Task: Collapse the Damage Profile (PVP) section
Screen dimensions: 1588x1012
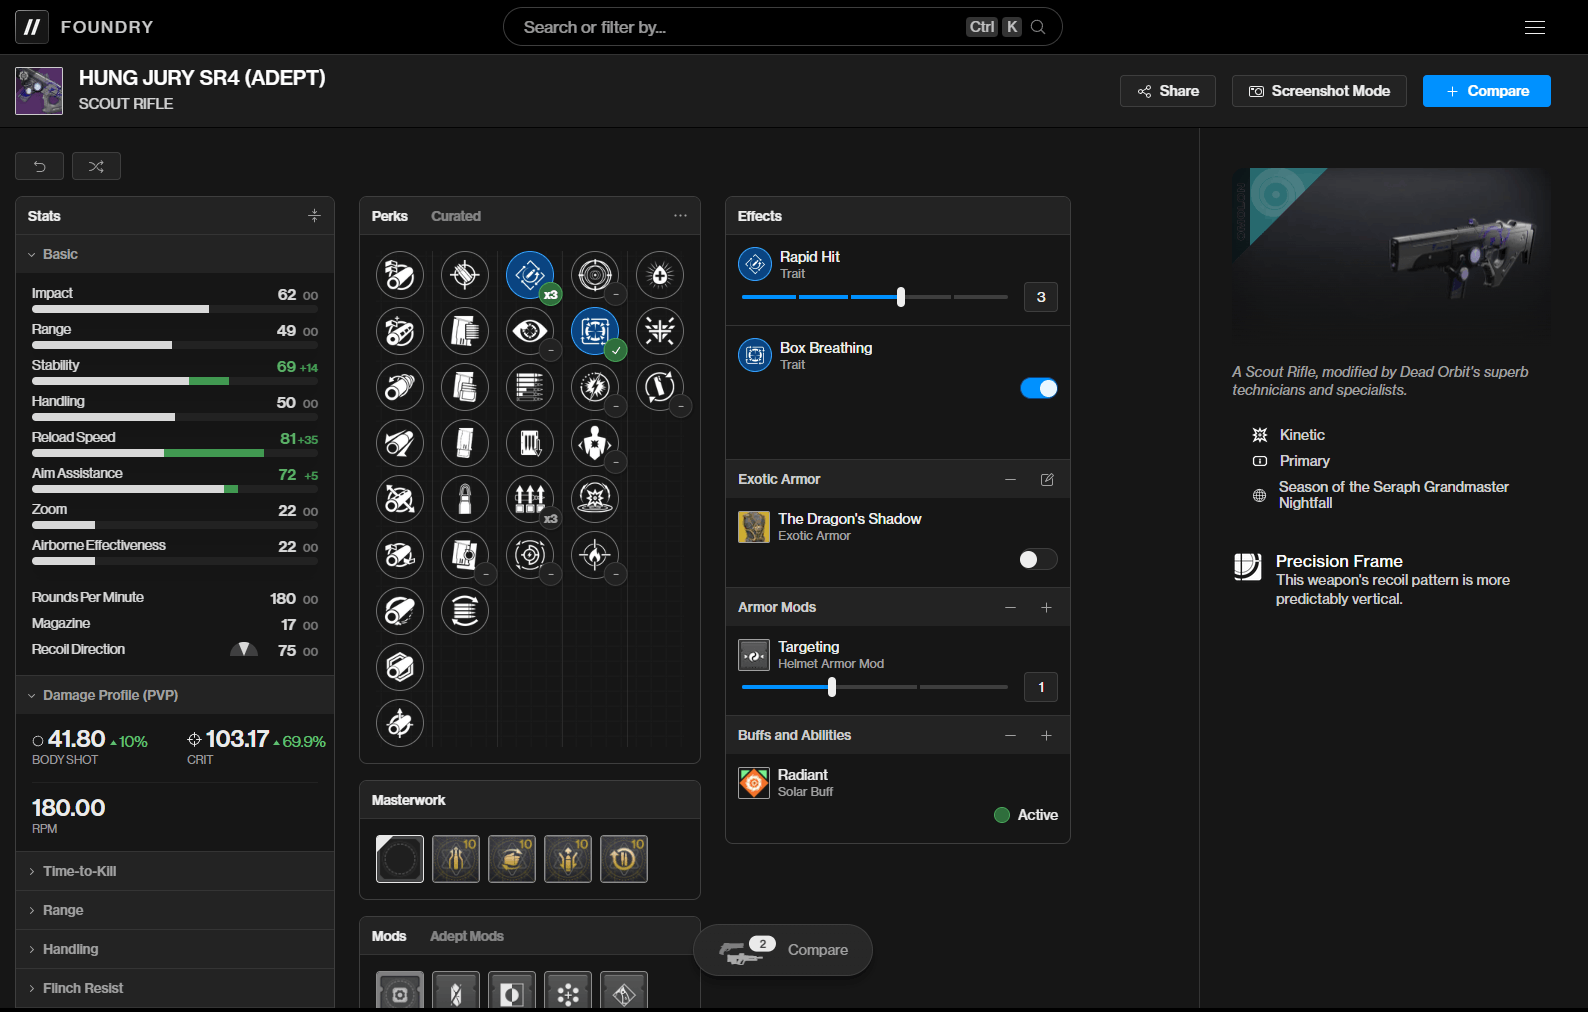Action: pyautogui.click(x=110, y=695)
